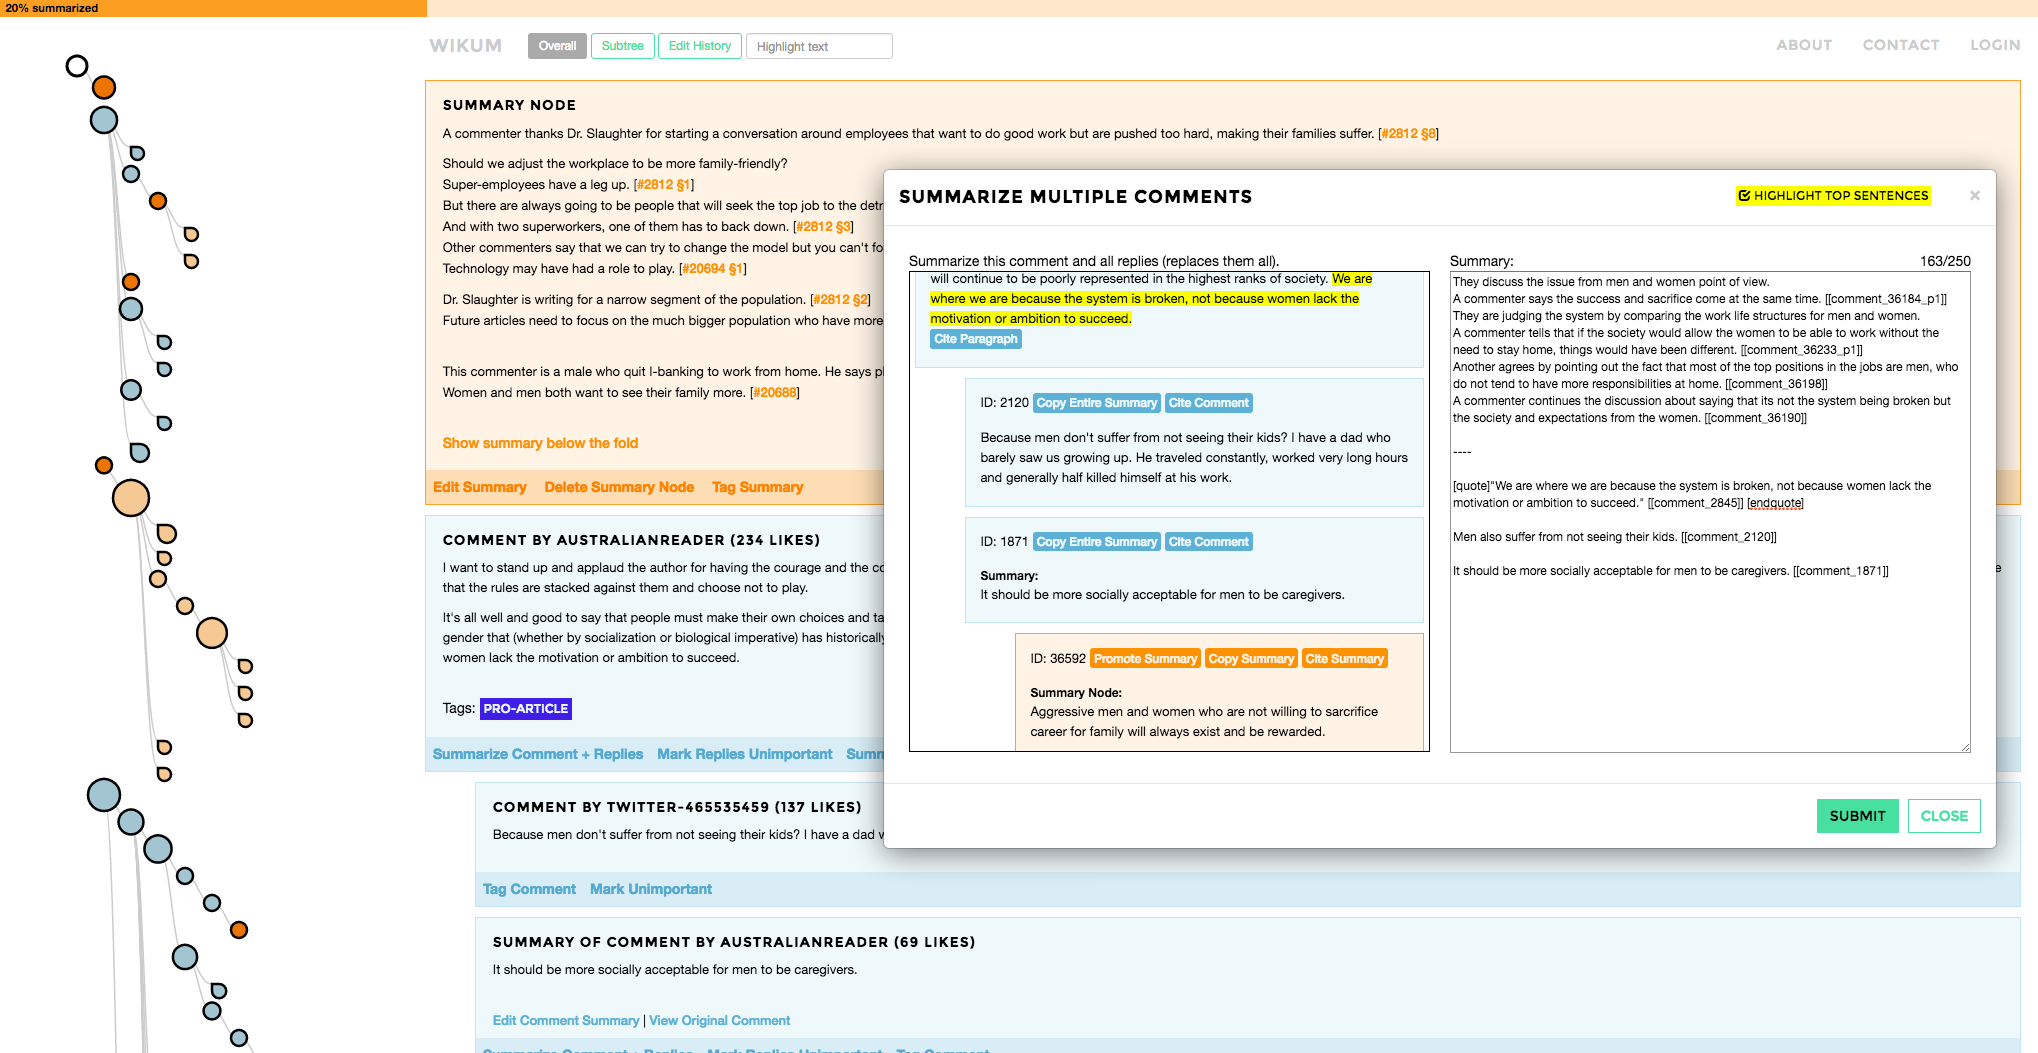The width and height of the screenshot is (2038, 1053).
Task: Open citation #2812 §1 link
Action: (x=664, y=185)
